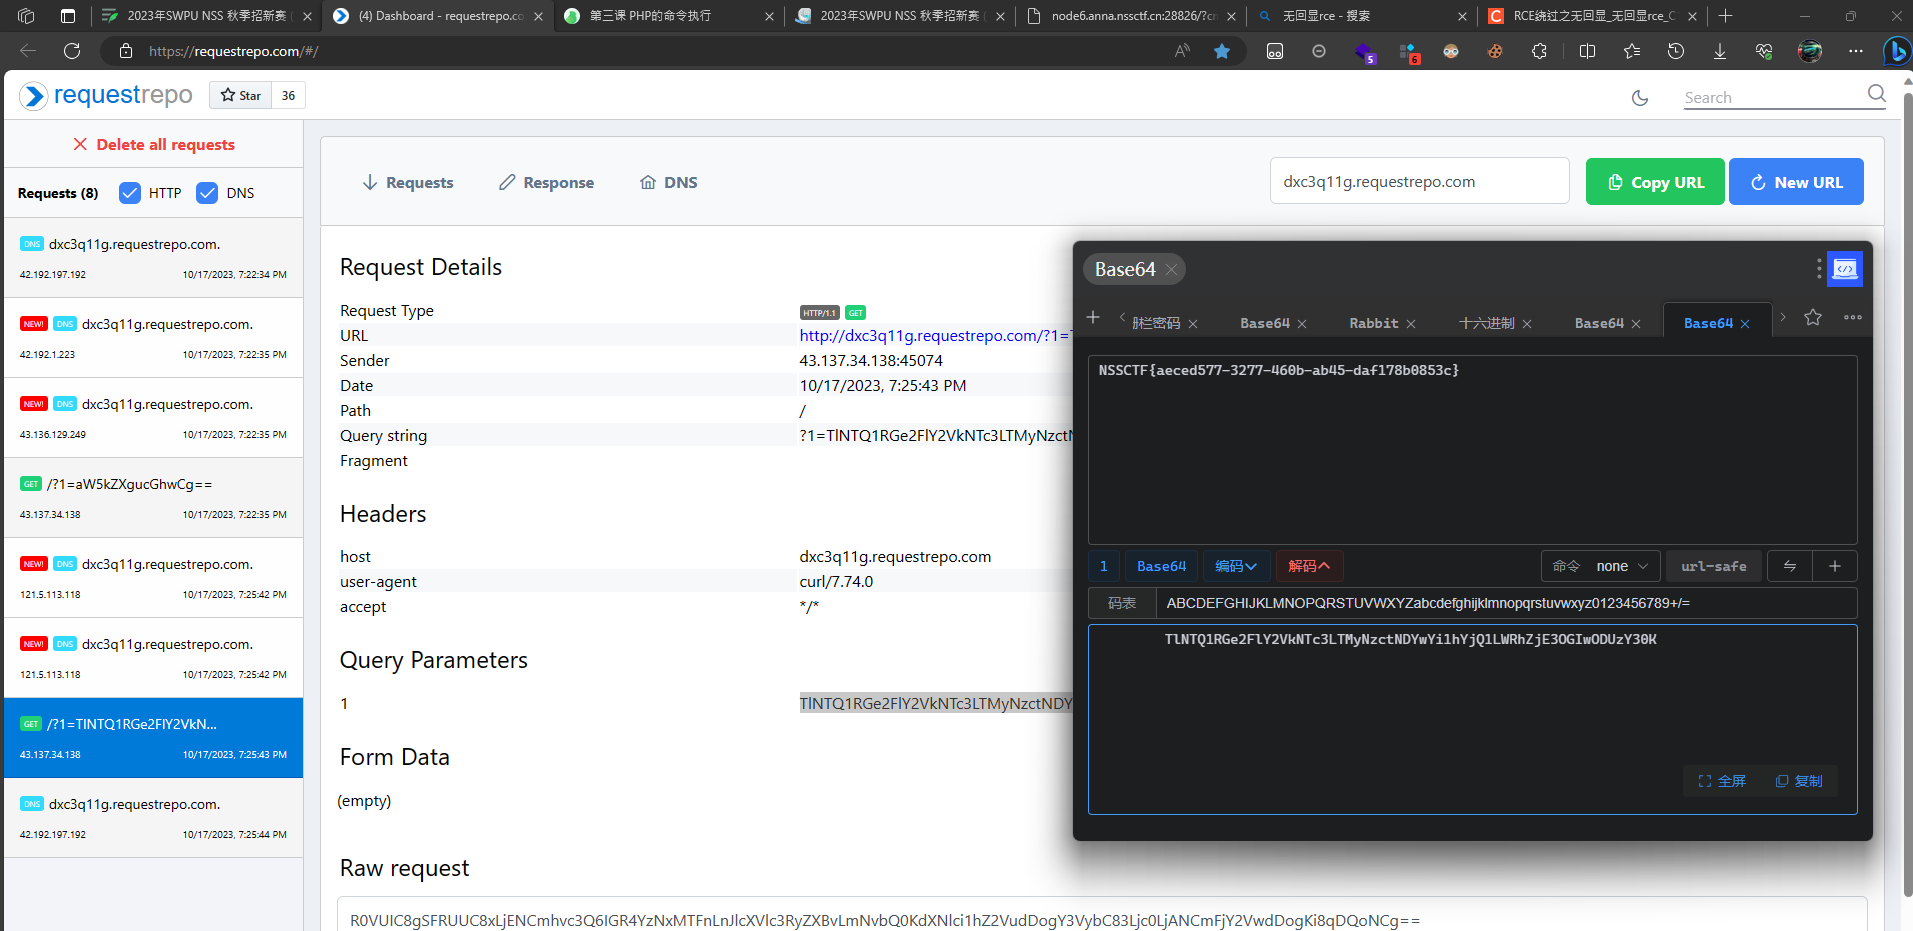The width and height of the screenshot is (1913, 931).
Task: Add new tool tab in Base64 panel
Action: [x=1093, y=317]
